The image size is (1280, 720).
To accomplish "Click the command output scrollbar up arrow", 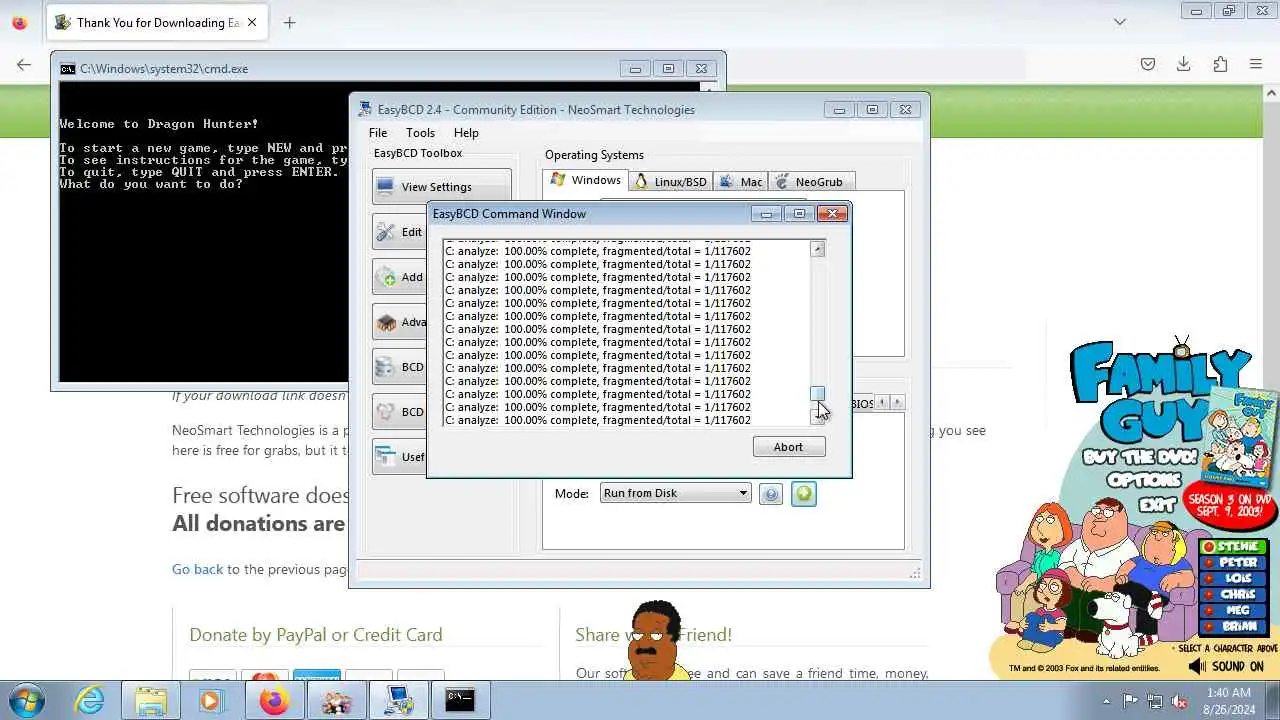I will tap(818, 249).
